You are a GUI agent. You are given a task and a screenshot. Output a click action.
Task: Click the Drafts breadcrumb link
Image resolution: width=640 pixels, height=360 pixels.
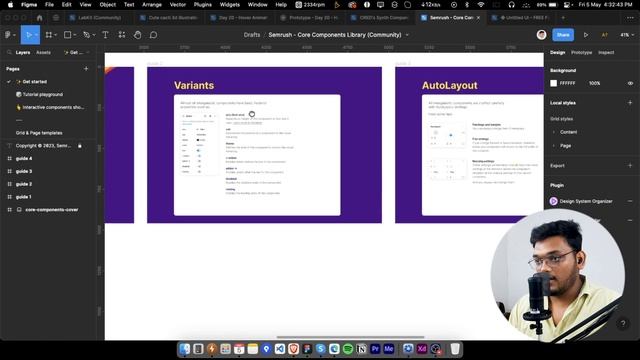[x=252, y=35]
